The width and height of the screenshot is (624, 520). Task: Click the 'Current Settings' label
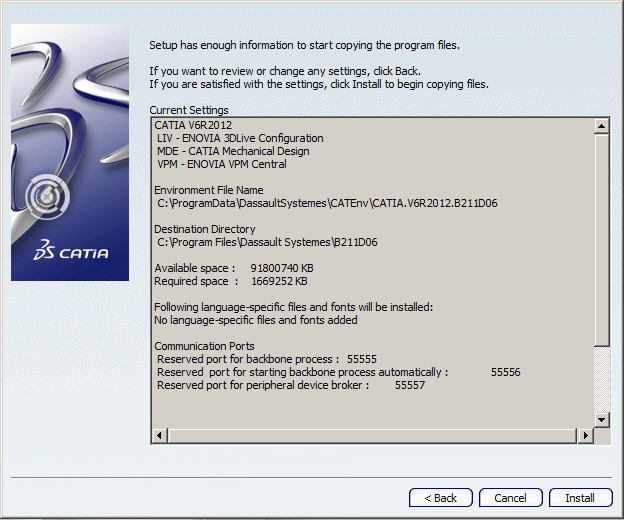tap(189, 110)
